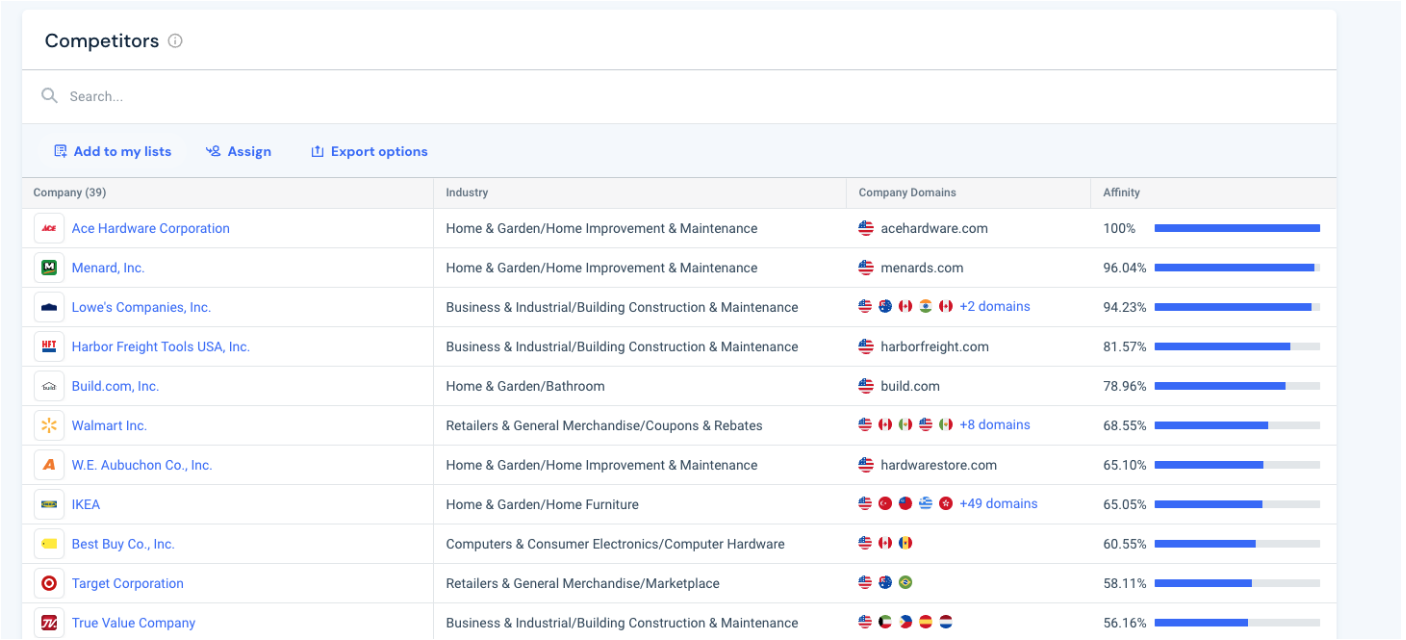
Task: Open Lowe's Companies, Inc. company link
Action: [x=142, y=307]
